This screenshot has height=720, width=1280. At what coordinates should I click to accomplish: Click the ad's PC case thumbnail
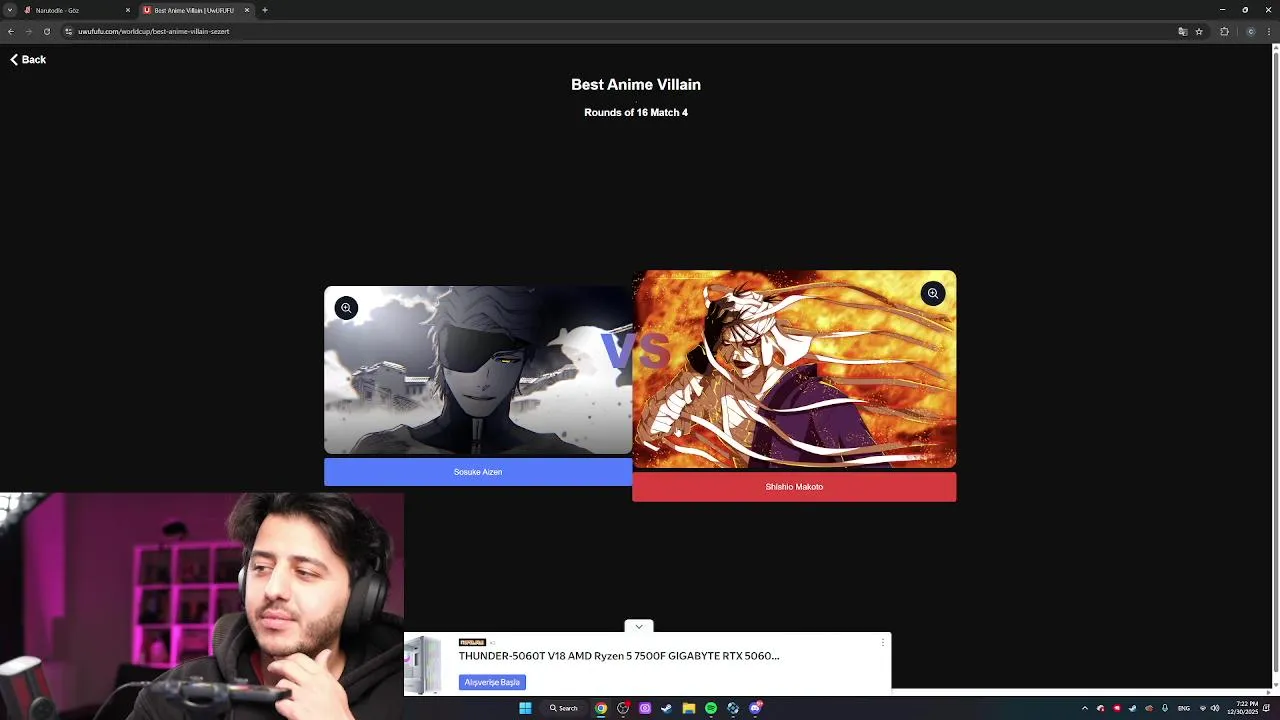click(423, 665)
